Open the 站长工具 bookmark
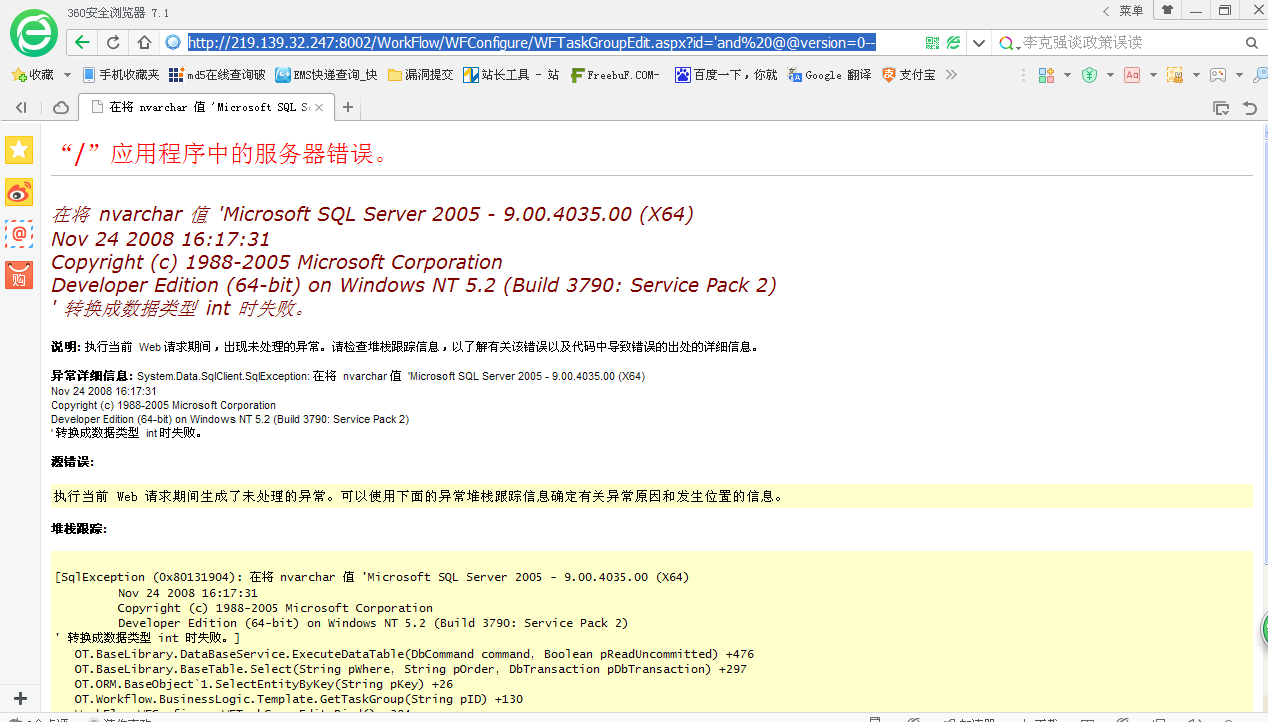 [x=511, y=75]
